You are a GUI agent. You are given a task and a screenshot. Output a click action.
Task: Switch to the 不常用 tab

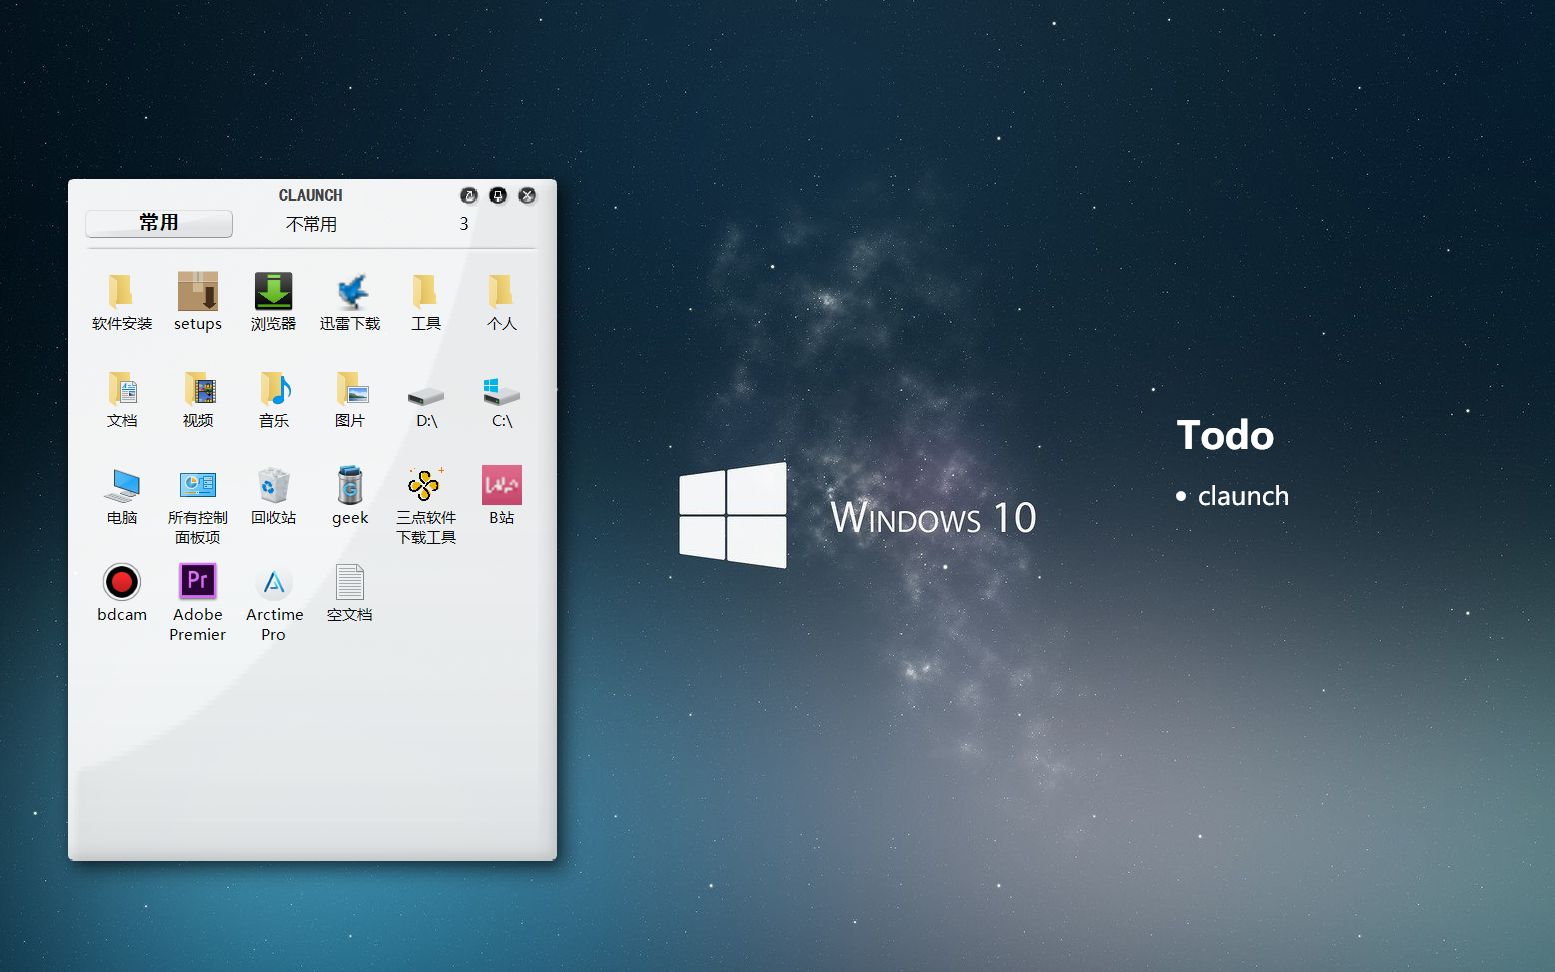311,224
